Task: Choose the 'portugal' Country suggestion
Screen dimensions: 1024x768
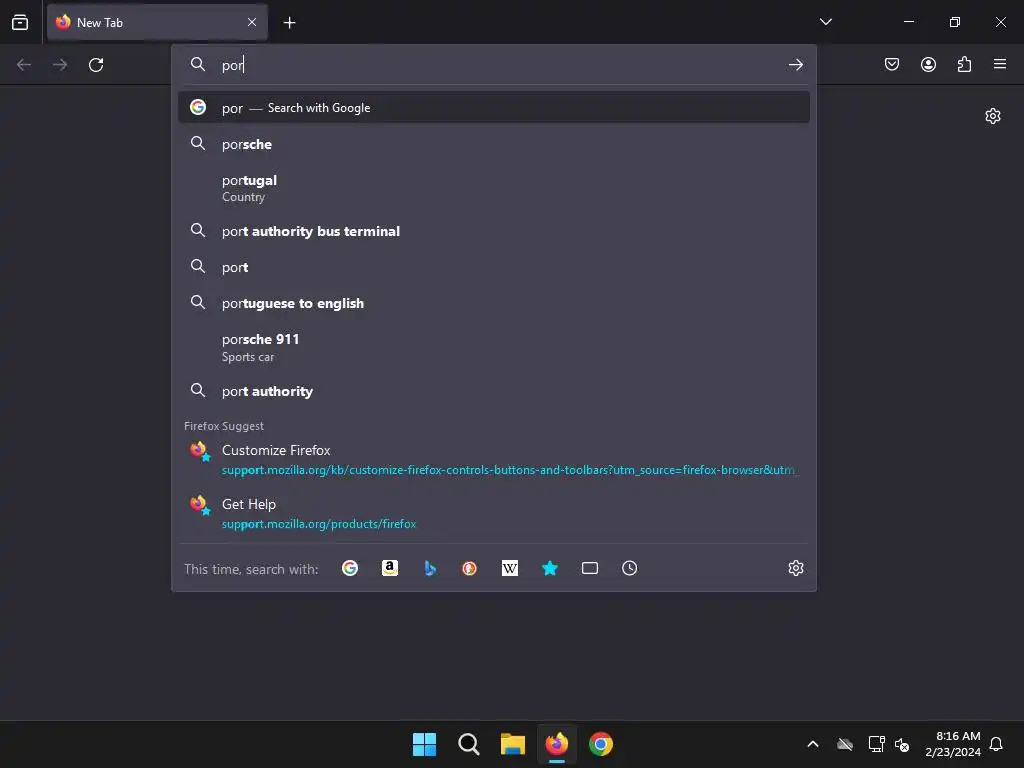Action: [x=494, y=188]
